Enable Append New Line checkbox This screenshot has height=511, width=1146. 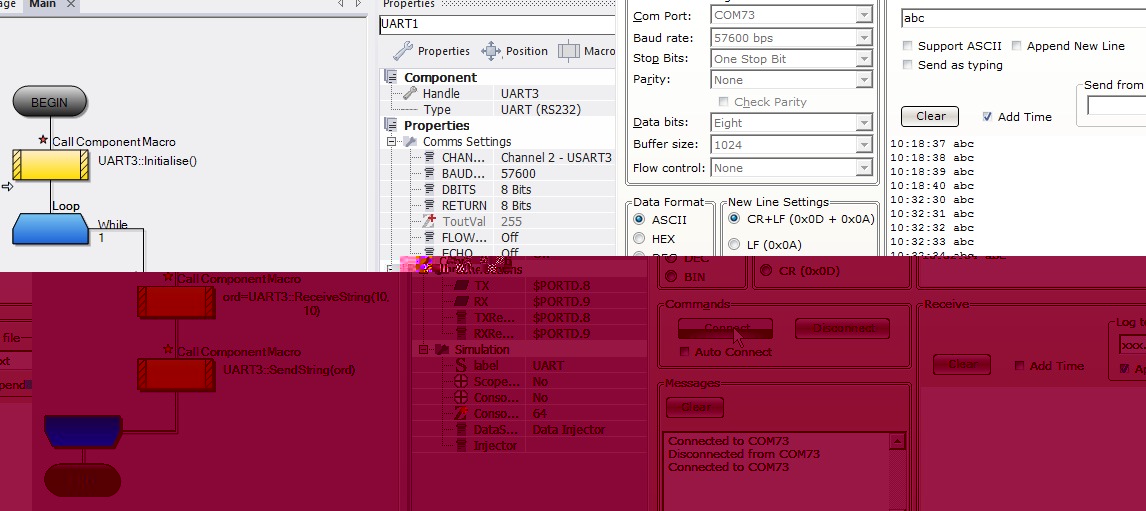click(1017, 45)
